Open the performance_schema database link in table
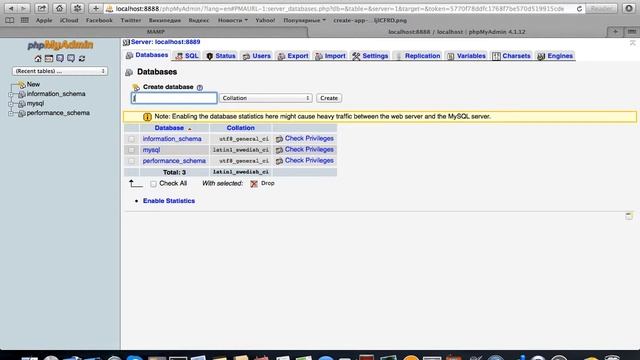Screen dimensions: 640x360 click(174, 161)
